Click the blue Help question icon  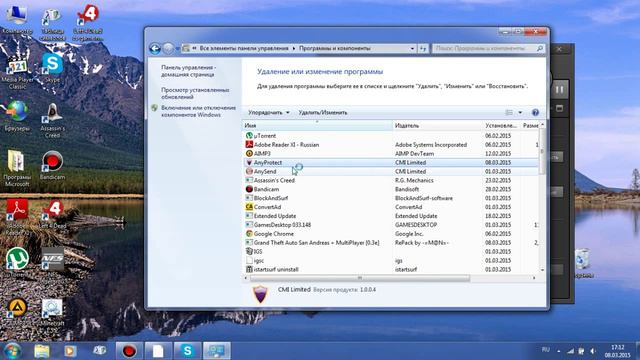point(535,113)
